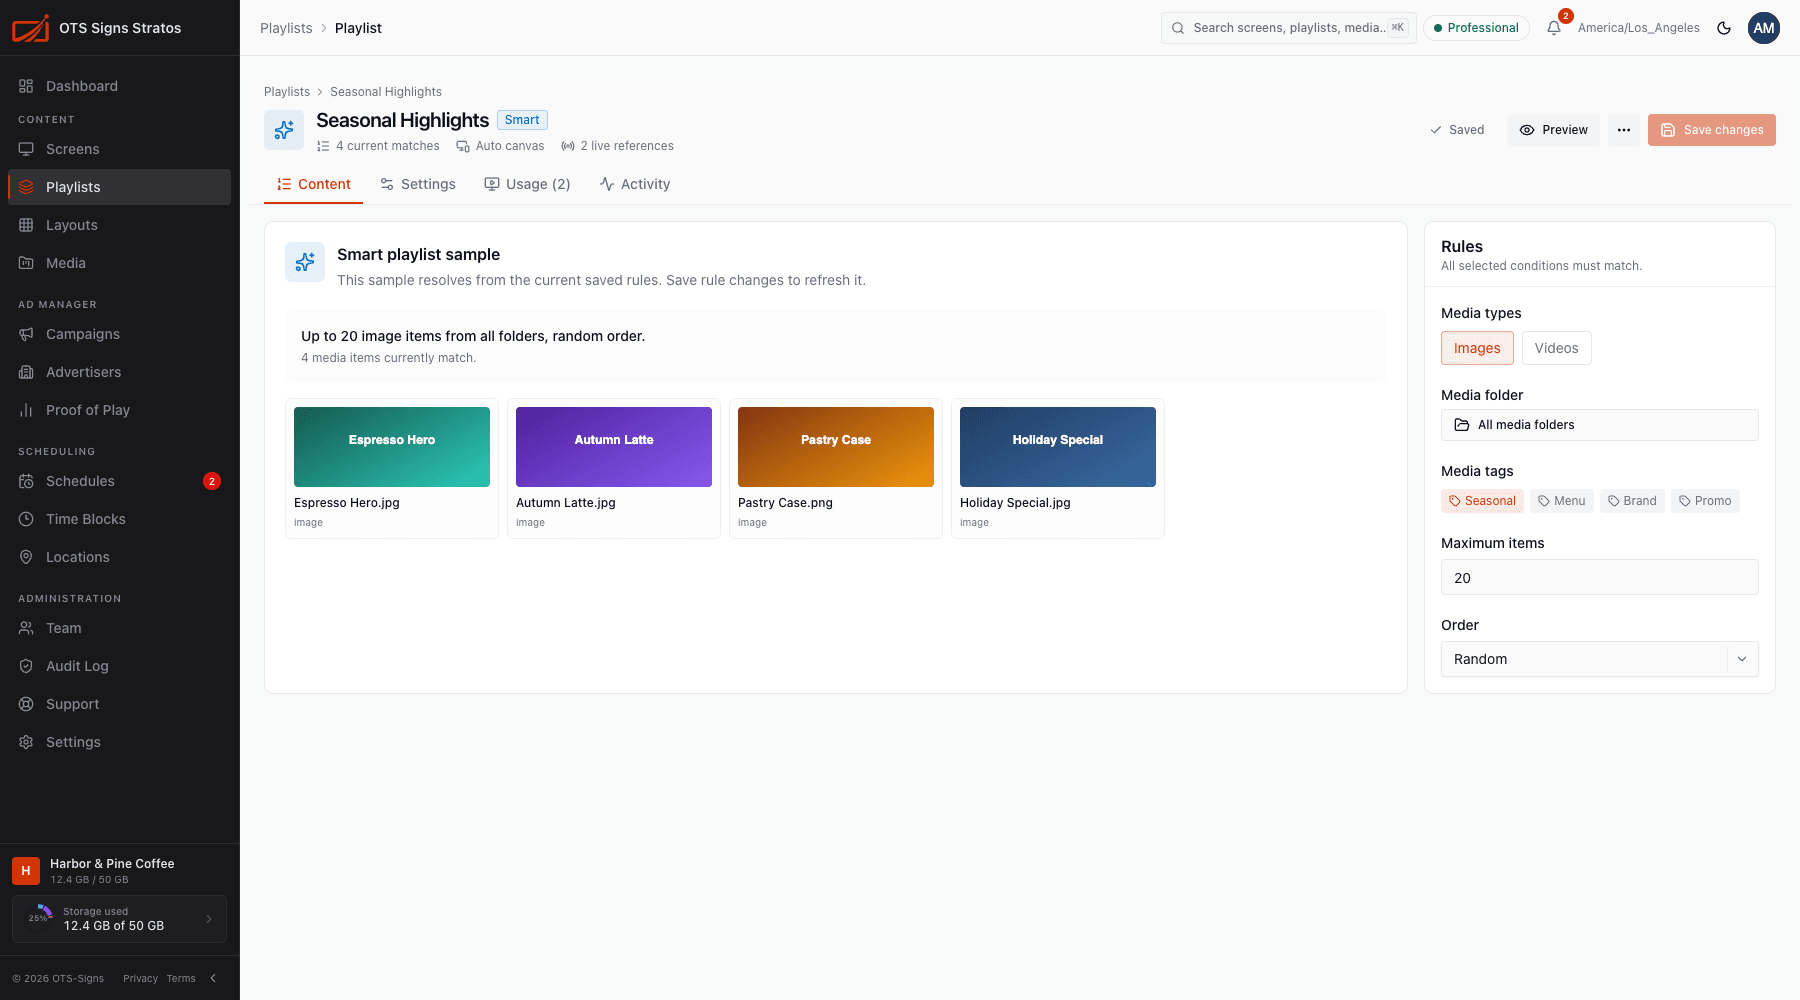1800x1000 pixels.
Task: Open the All media folders selector
Action: pyautogui.click(x=1599, y=425)
